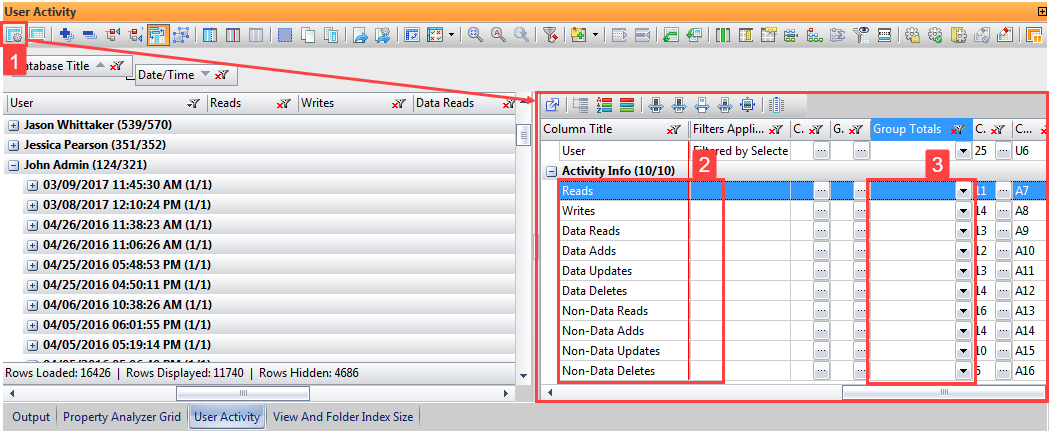Click the Date/Time grouping chip

(187, 75)
